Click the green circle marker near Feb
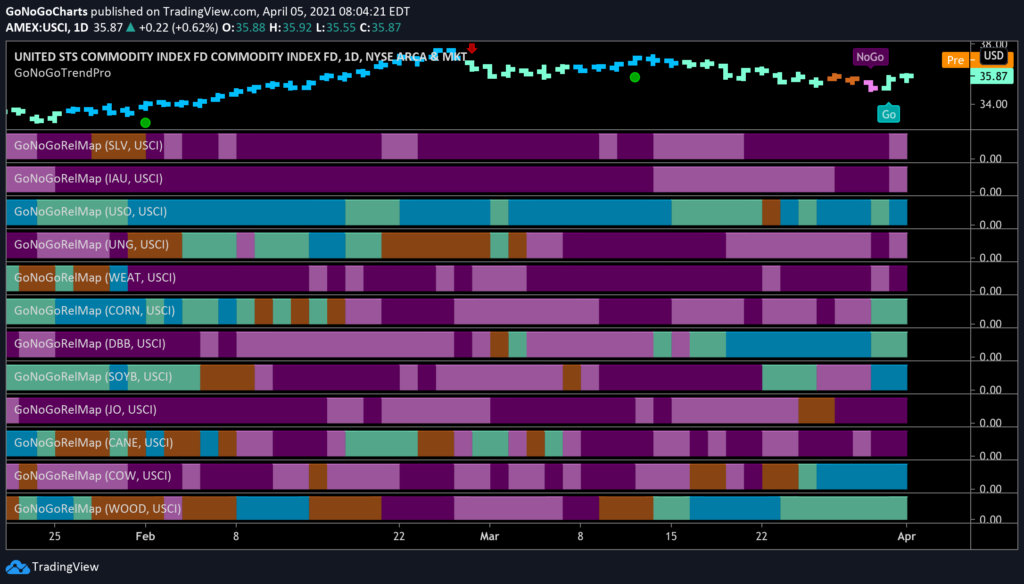 click(x=145, y=122)
